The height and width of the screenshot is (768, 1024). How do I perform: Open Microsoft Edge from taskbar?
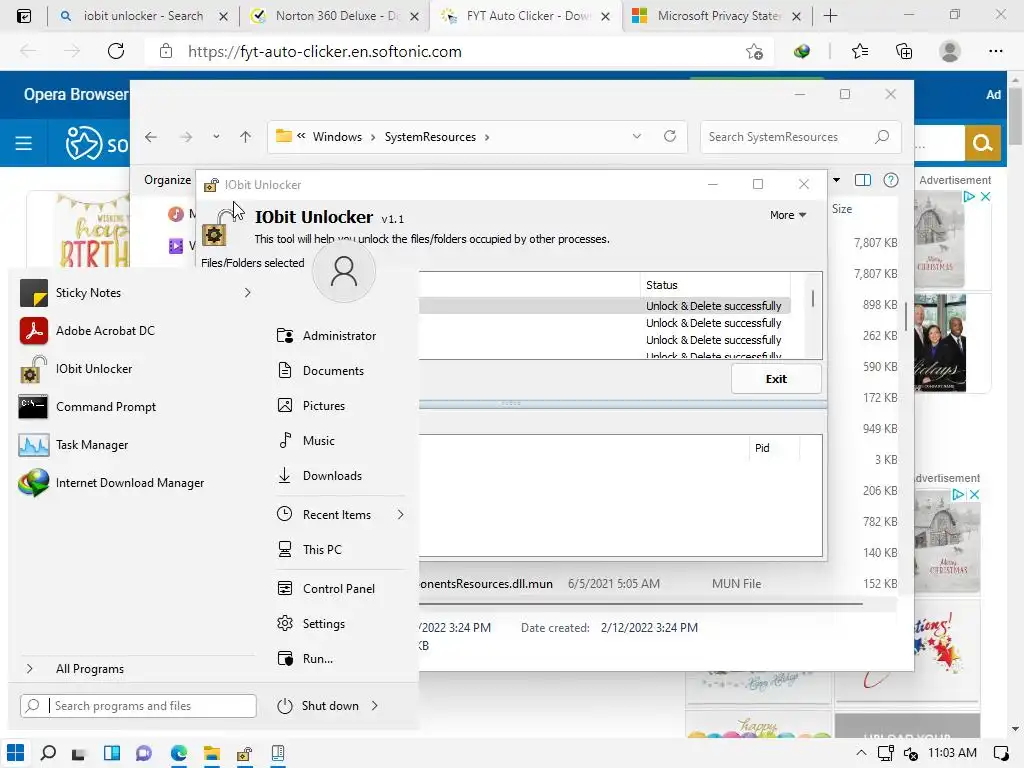[179, 753]
